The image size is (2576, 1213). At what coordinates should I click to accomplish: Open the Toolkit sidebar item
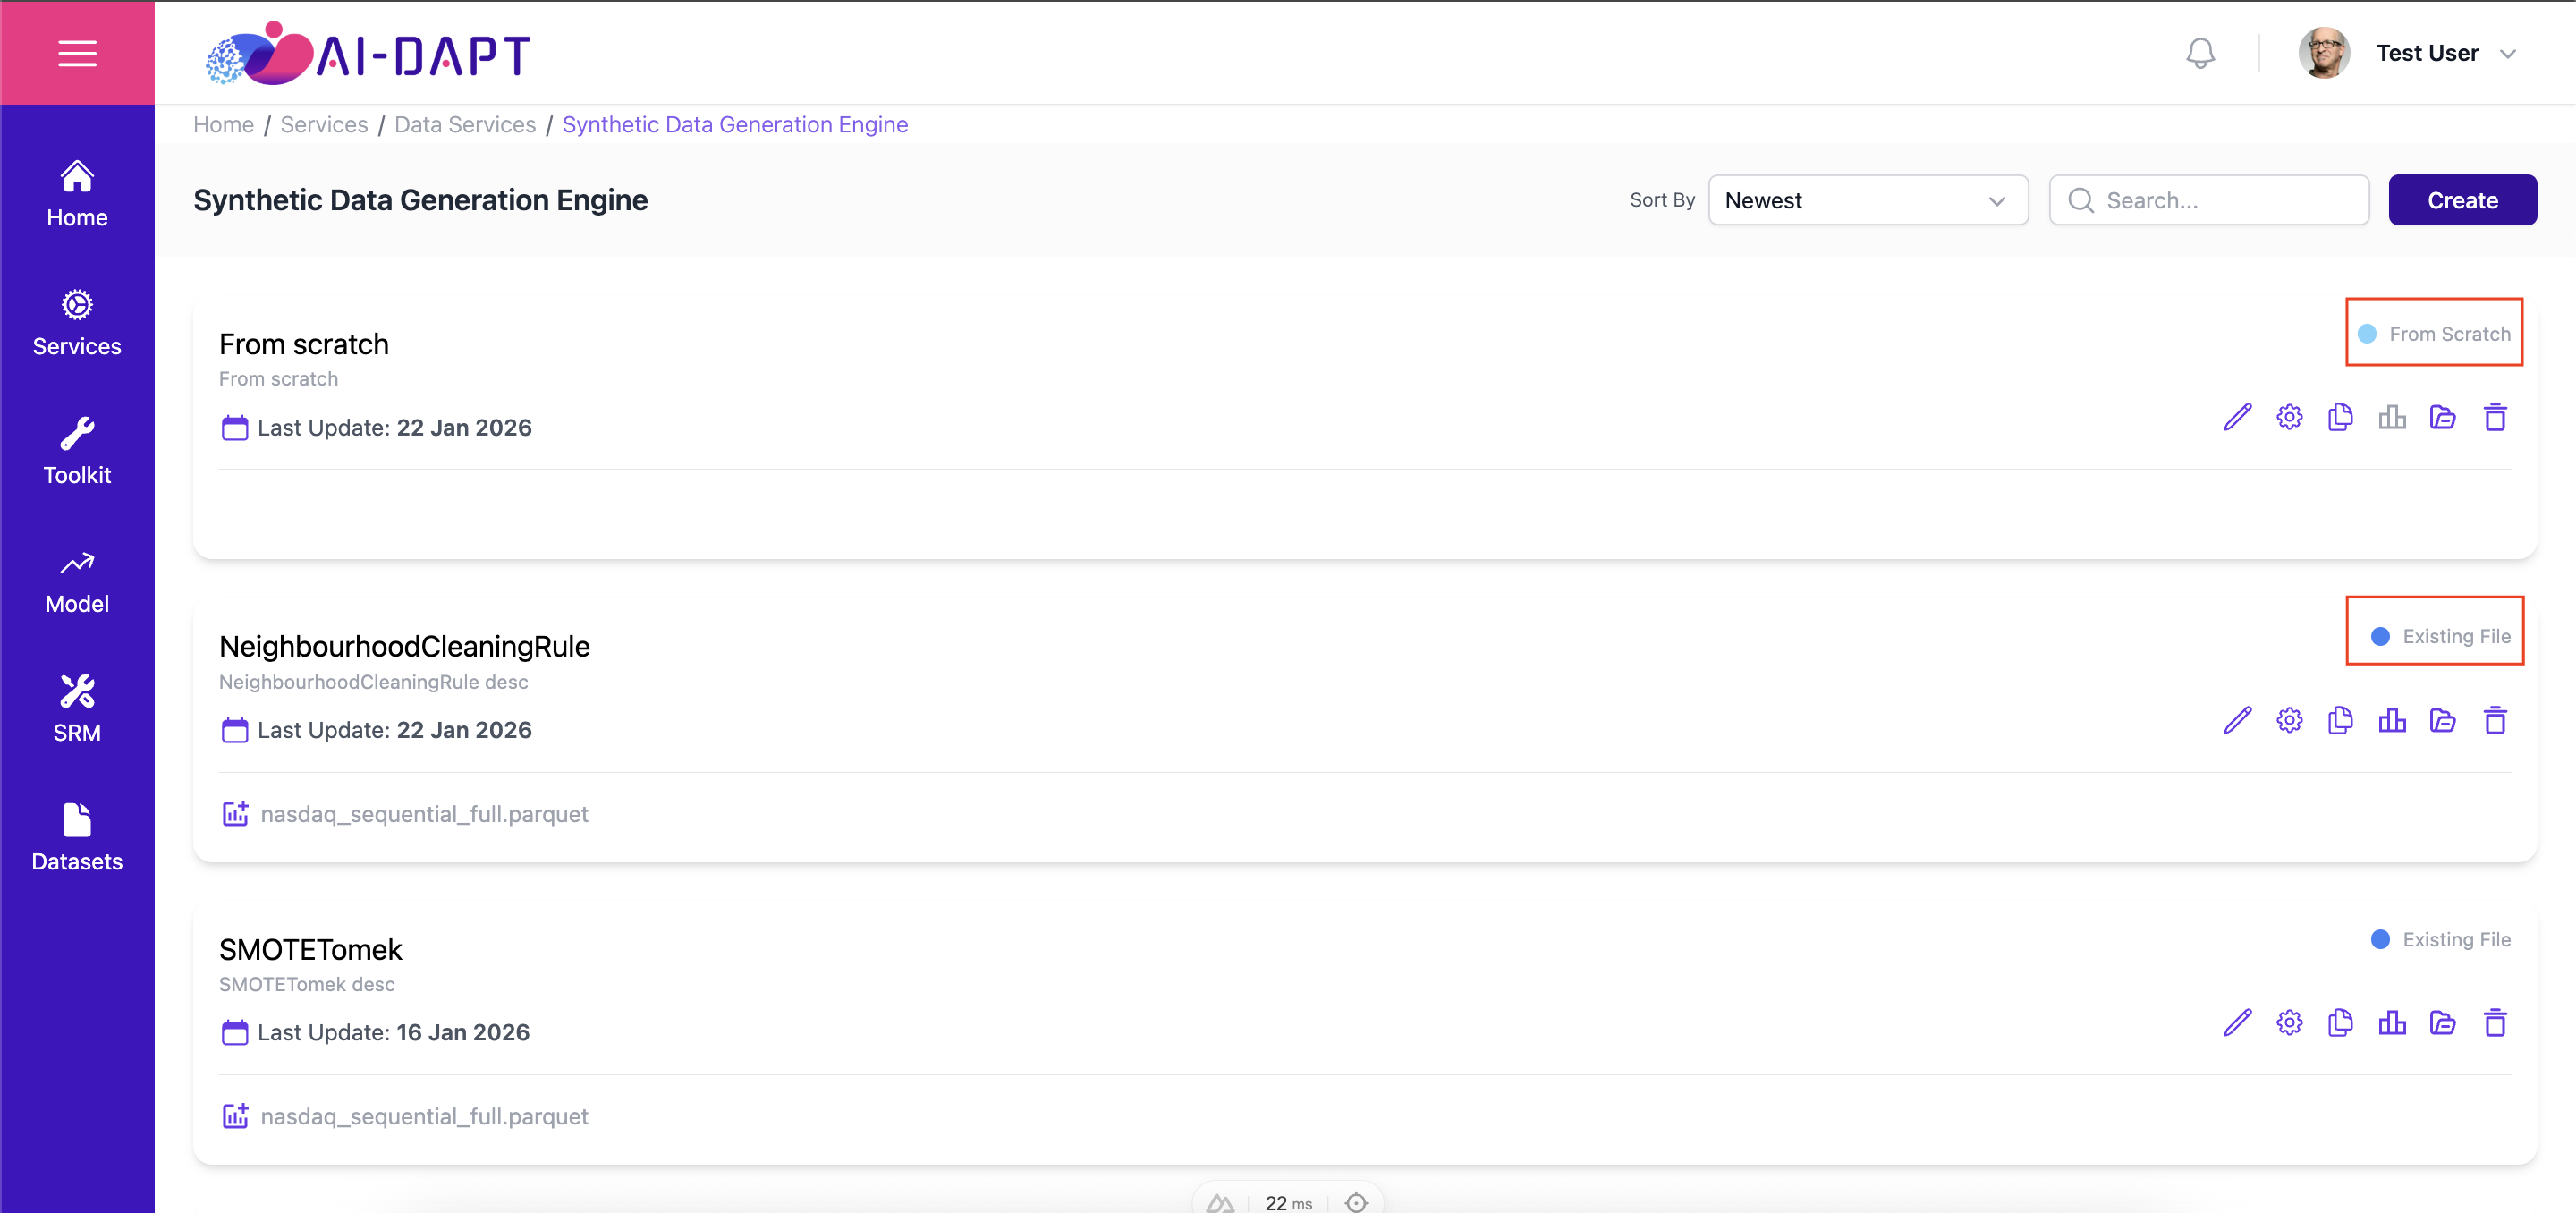point(77,452)
